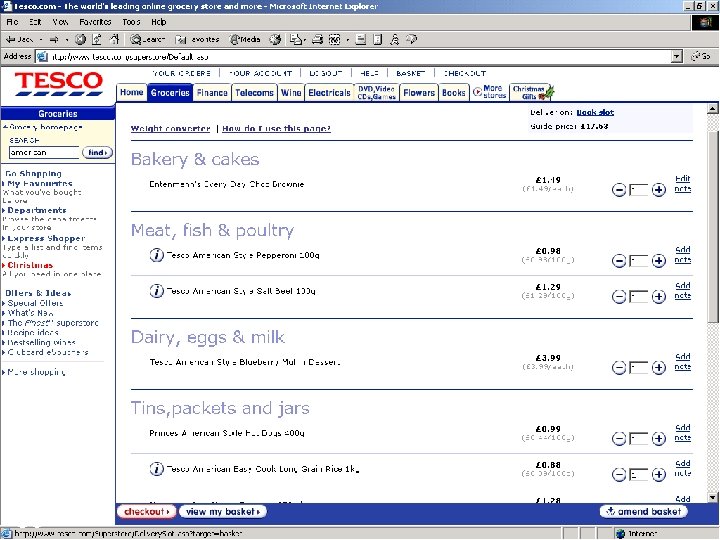
Task: Open the address bar dropdown arrow
Action: pyautogui.click(x=677, y=56)
